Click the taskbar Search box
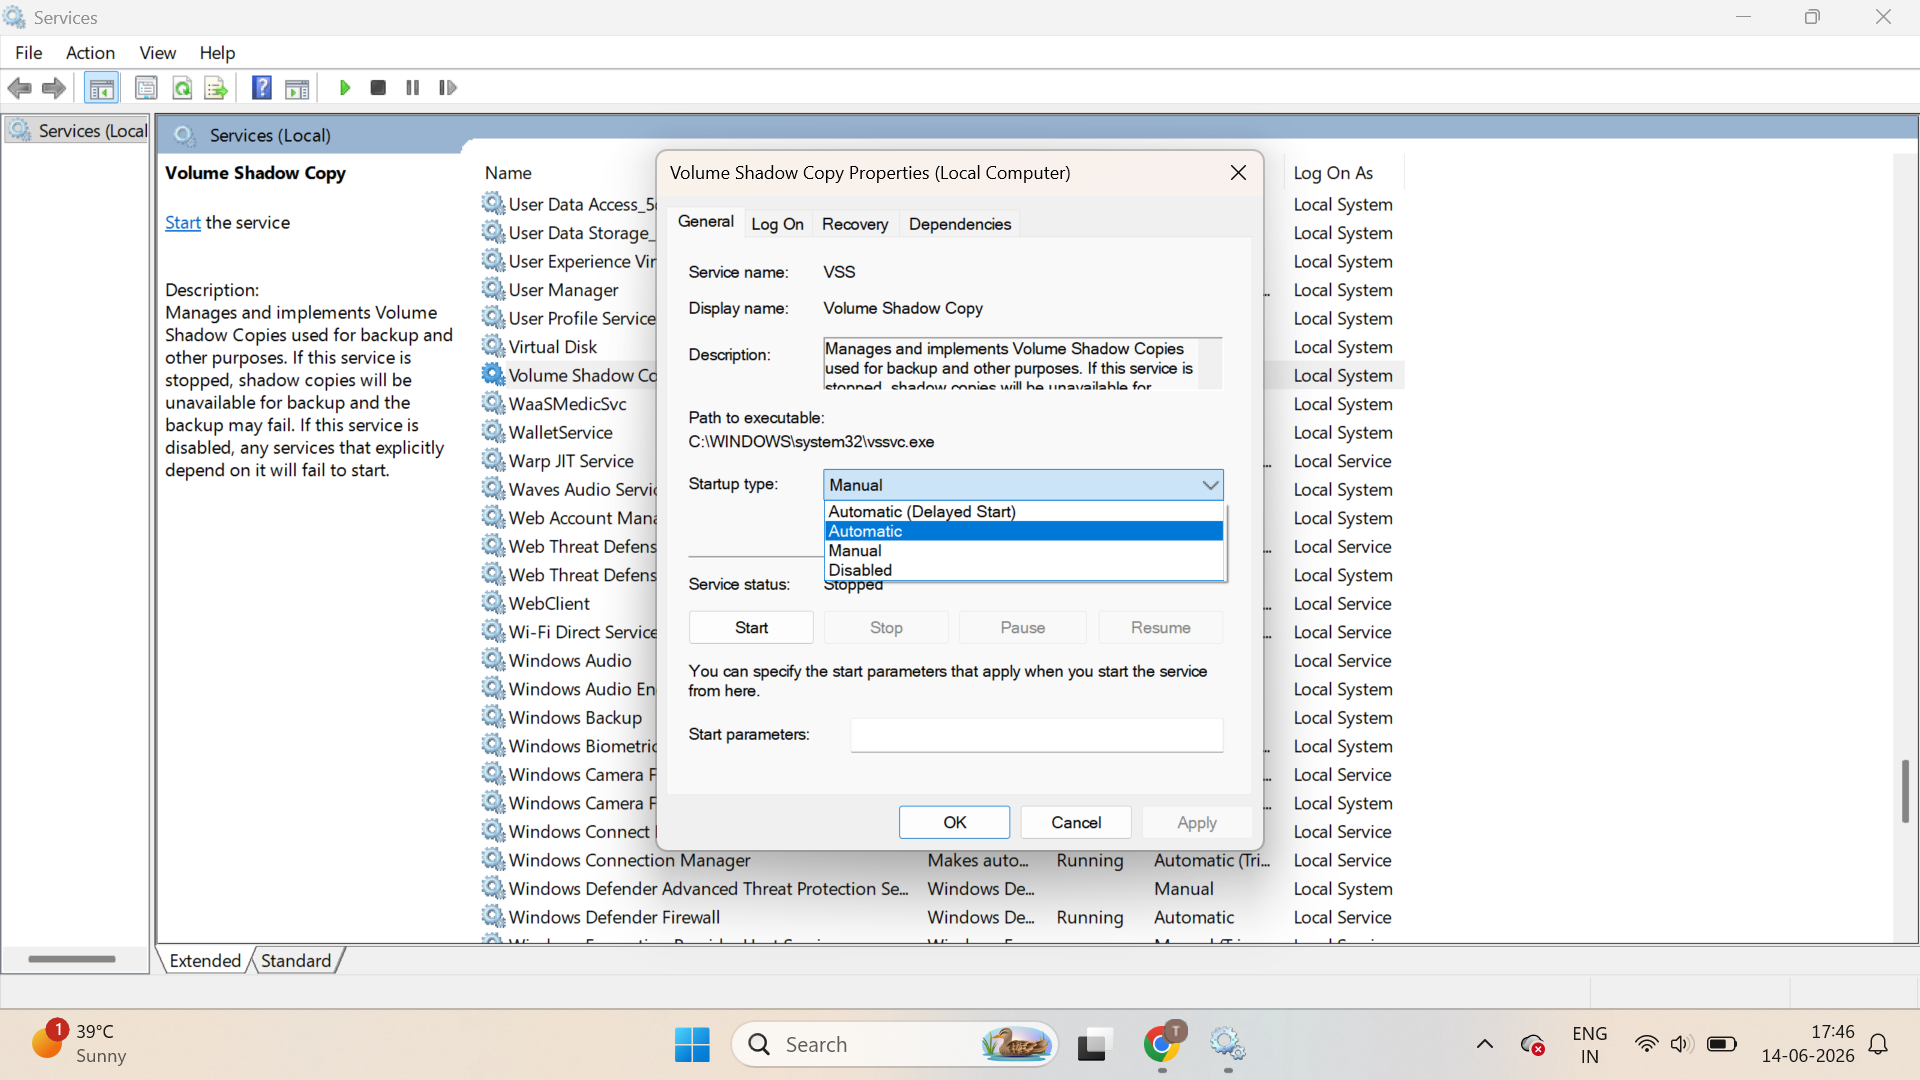Viewport: 1920px width, 1080px height. (x=895, y=1044)
